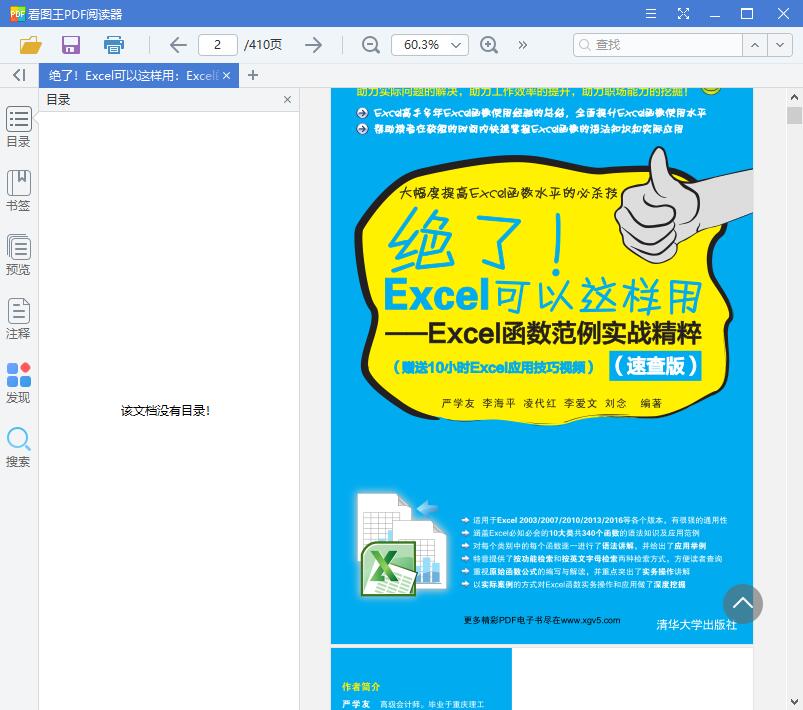Click the round back-to-top button
Screen dimensions: 803x710
pyautogui.click(x=743, y=603)
